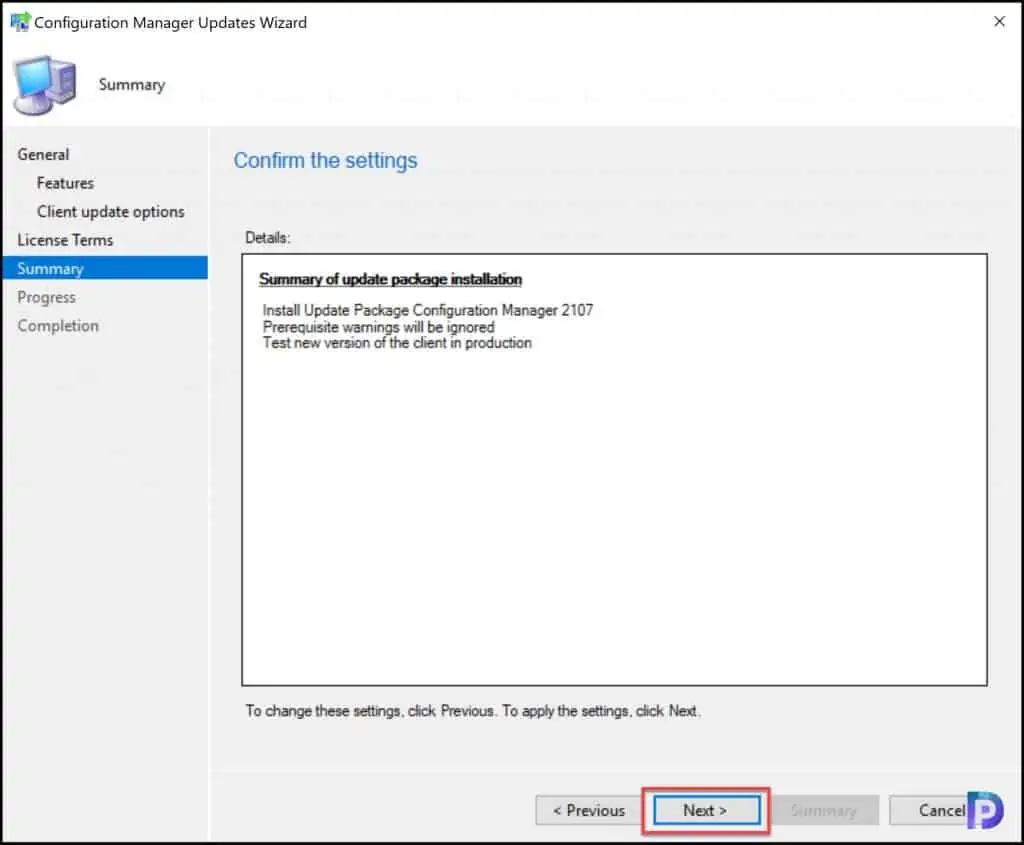Screen dimensions: 1024x845
Task: Click the instruction text about clicking Previous
Action: 472,711
